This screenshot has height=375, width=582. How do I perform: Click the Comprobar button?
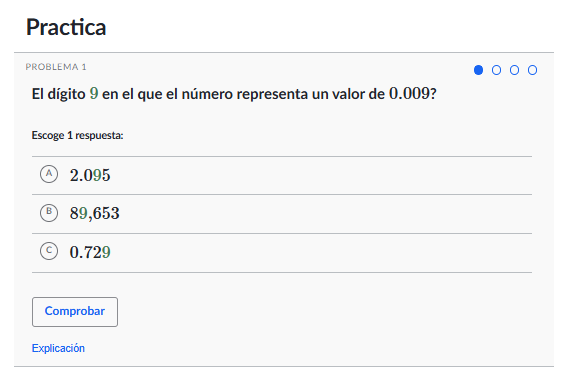[x=75, y=312]
